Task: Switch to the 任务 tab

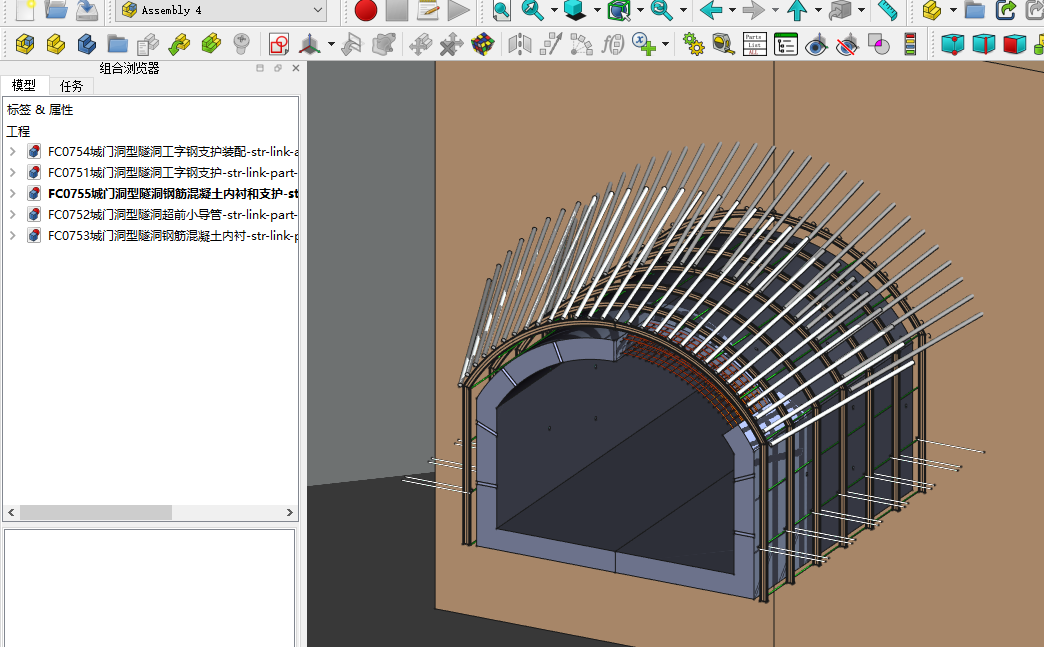Action: pyautogui.click(x=71, y=86)
